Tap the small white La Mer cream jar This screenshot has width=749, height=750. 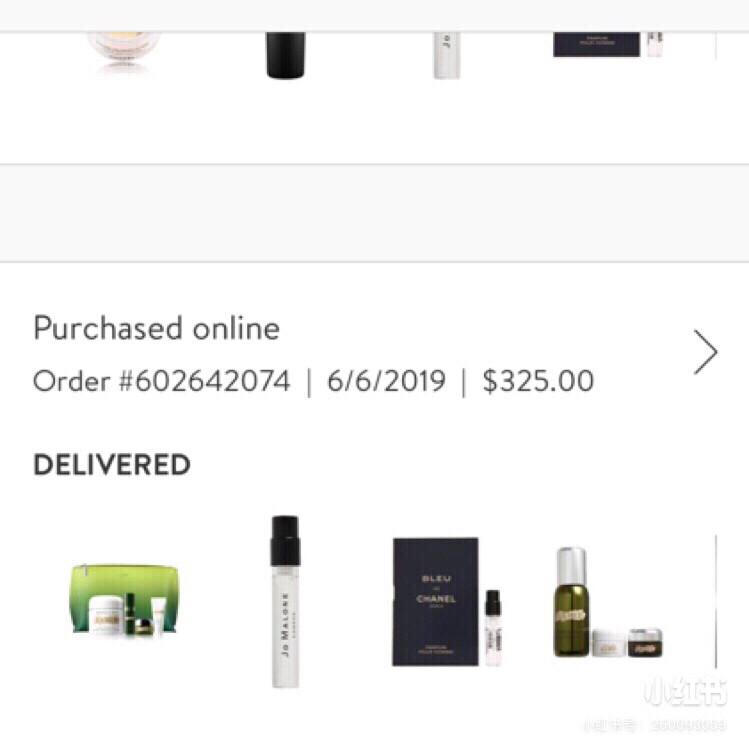(x=609, y=643)
